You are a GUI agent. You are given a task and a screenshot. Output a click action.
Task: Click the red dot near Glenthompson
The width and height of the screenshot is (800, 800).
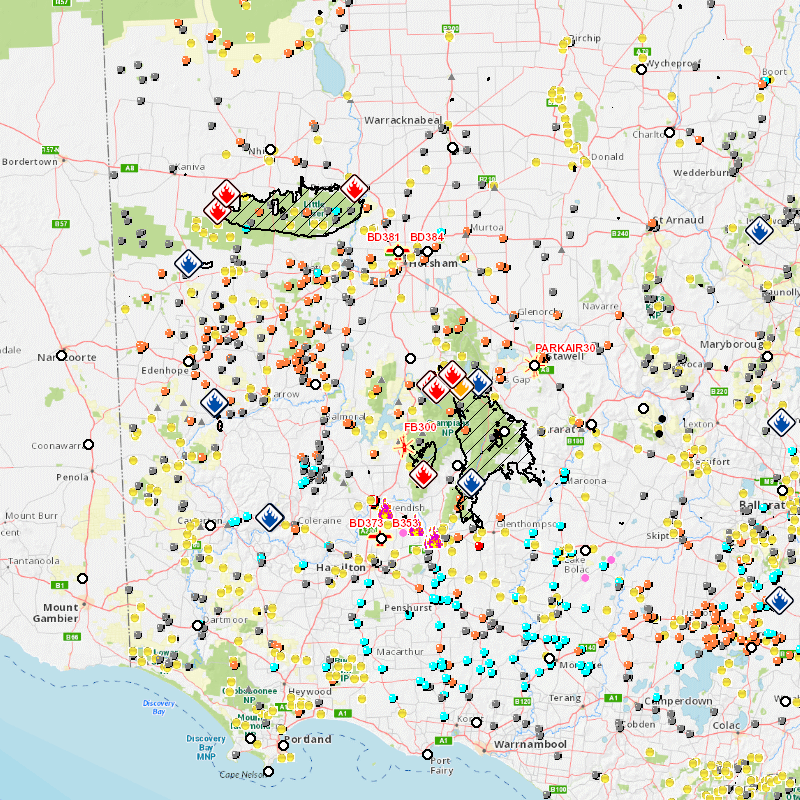(x=479, y=546)
